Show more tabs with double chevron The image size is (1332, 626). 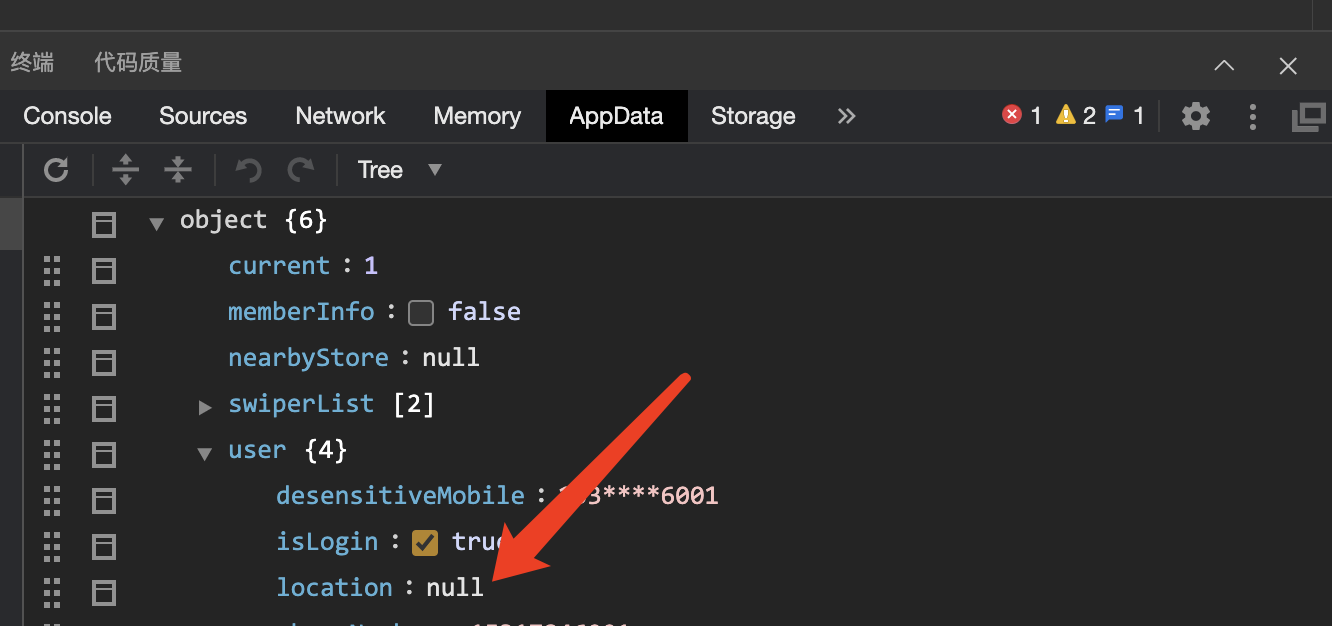point(846,116)
